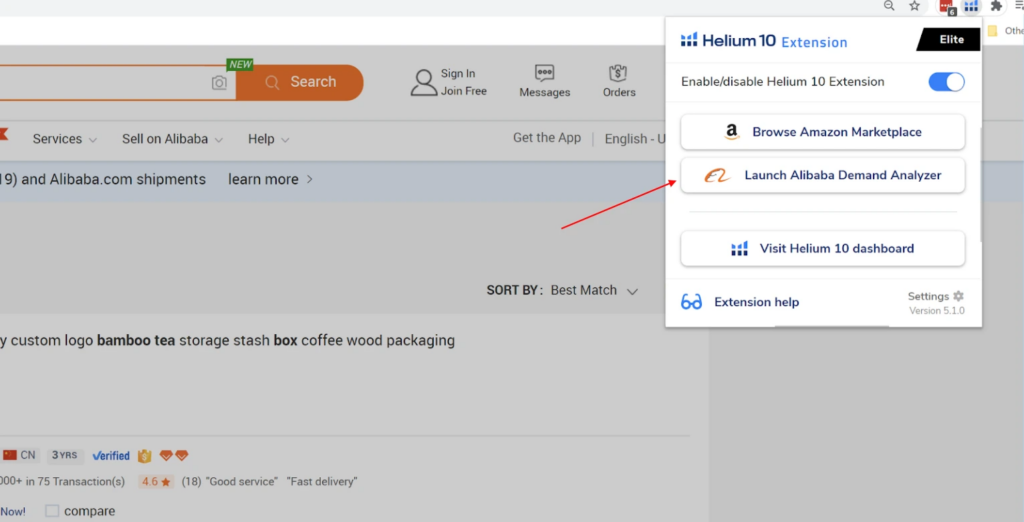The image size is (1024, 522).
Task: Open bamboo tea storage box product title
Action: 227,340
